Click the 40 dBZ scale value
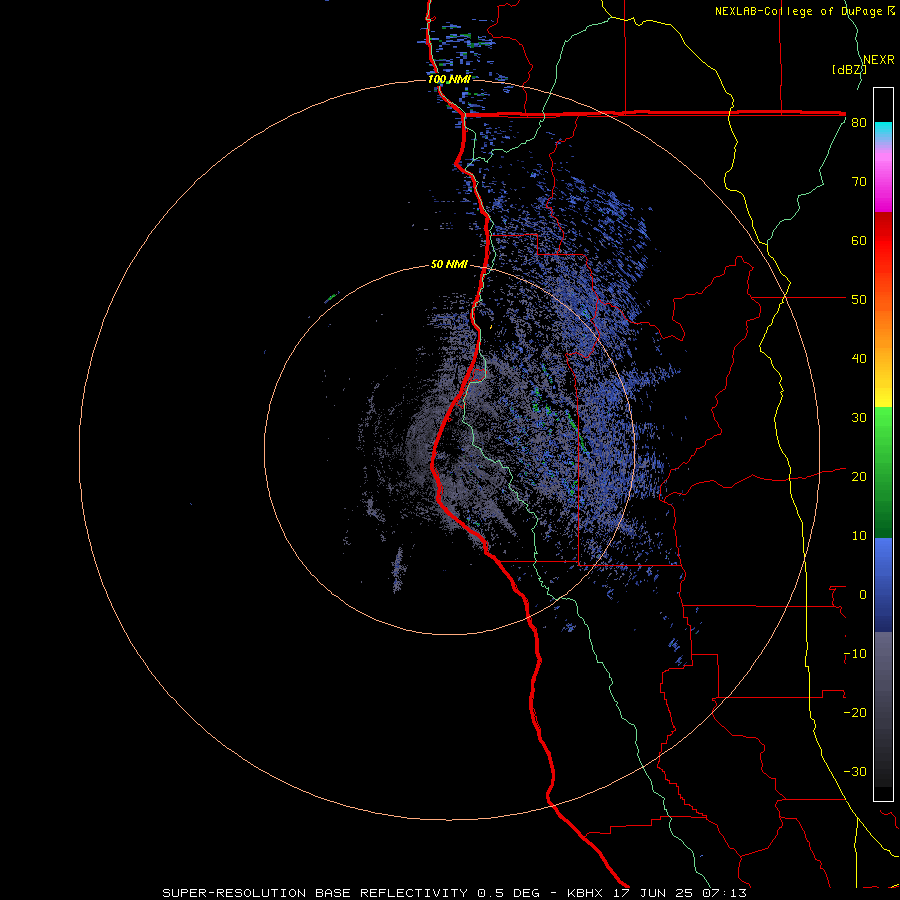Image resolution: width=900 pixels, height=900 pixels. coord(859,359)
